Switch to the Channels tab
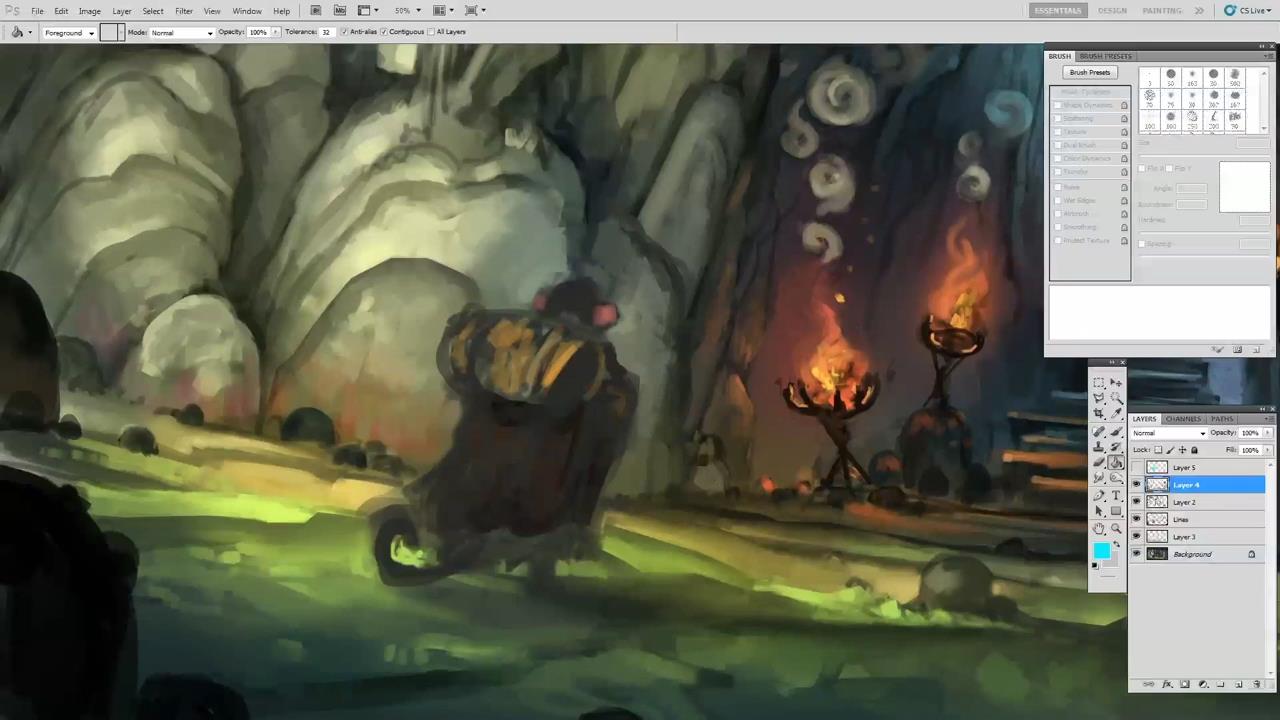The width and height of the screenshot is (1280, 720). [x=1183, y=419]
